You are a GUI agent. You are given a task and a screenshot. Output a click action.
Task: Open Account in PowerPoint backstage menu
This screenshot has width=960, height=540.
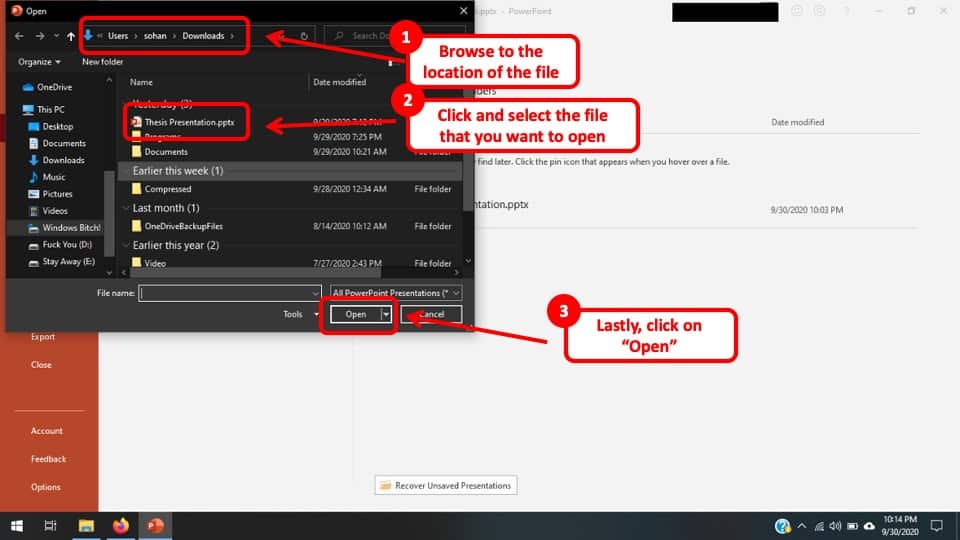coord(47,431)
